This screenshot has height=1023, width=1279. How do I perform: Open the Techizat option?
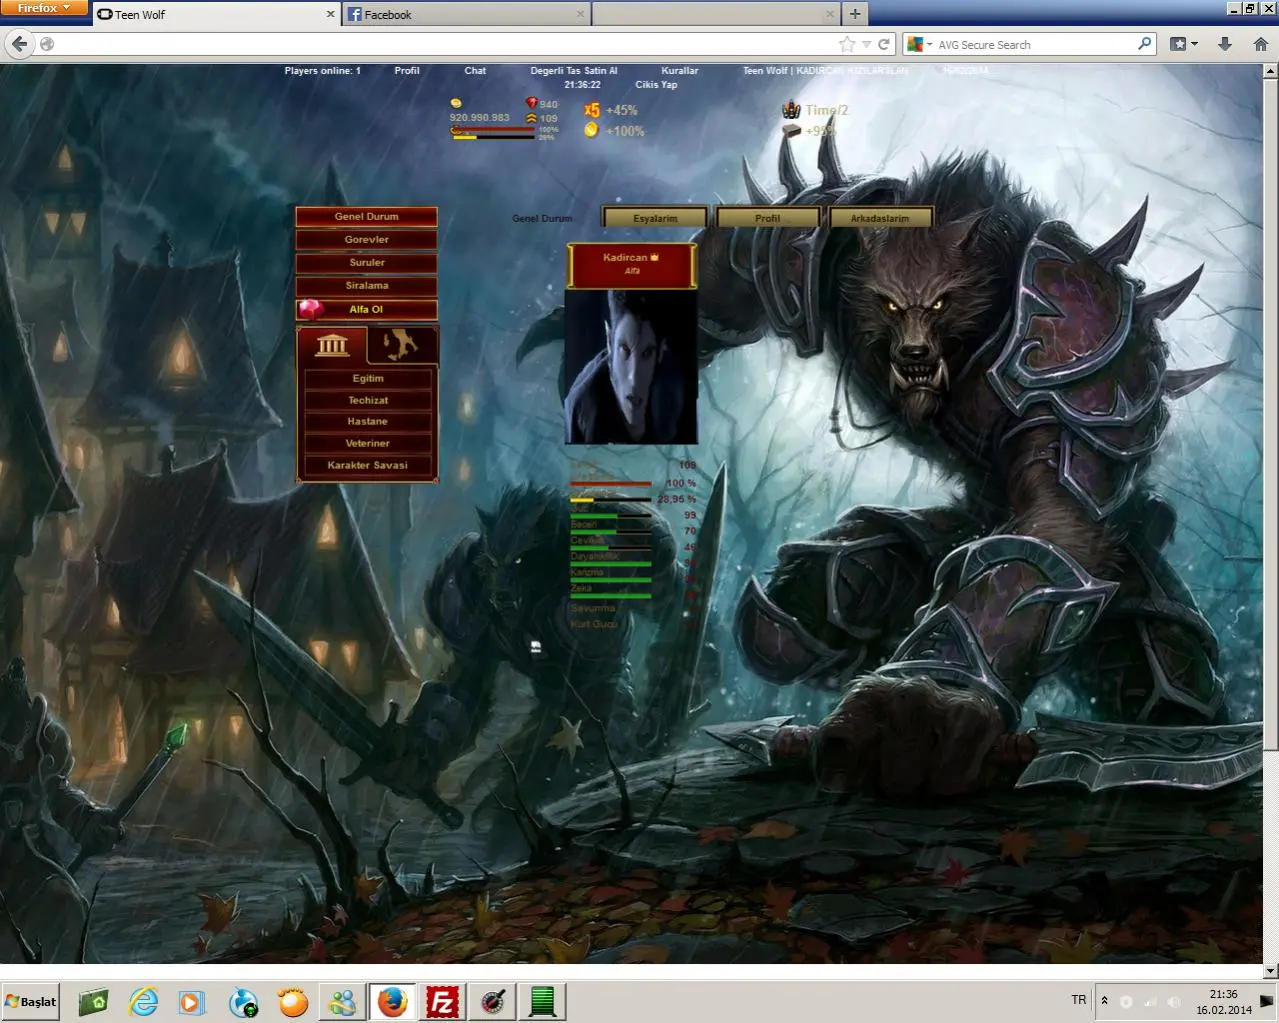(x=368, y=400)
